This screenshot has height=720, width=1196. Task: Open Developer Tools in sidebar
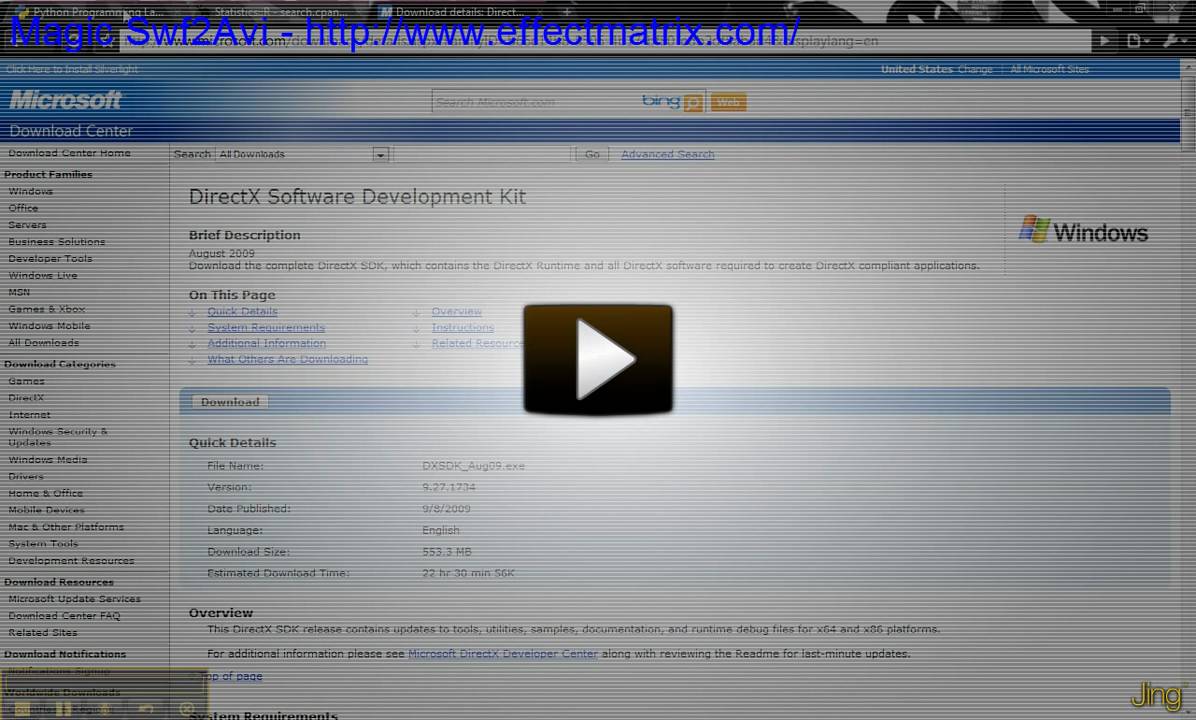click(50, 259)
